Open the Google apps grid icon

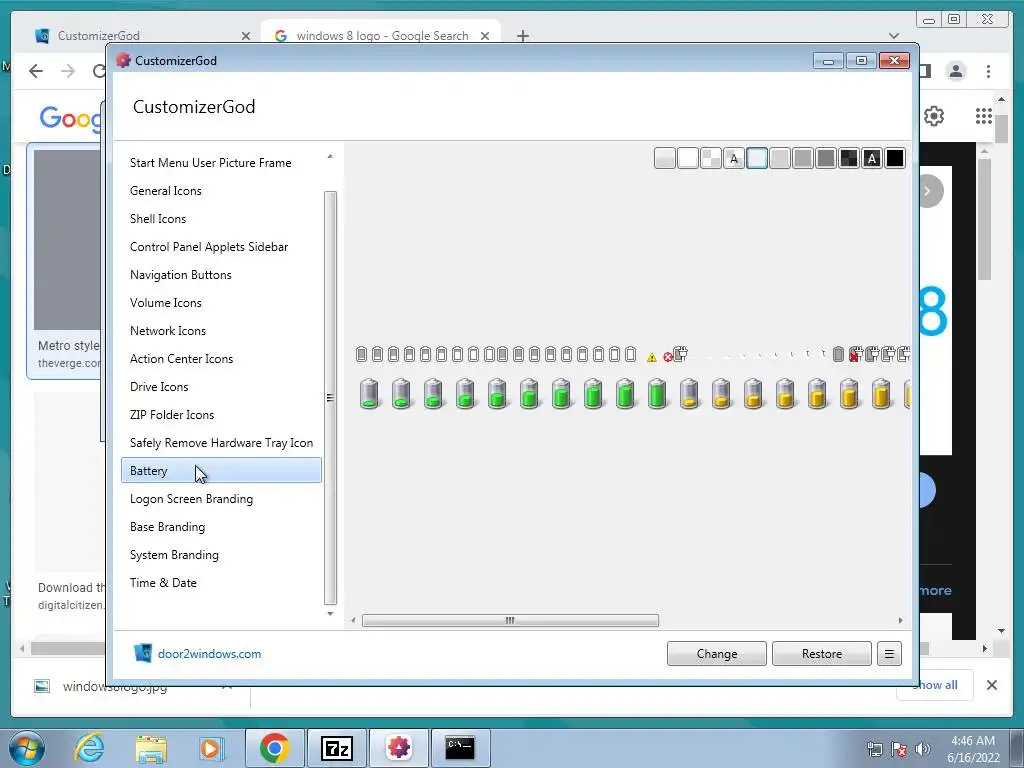click(984, 116)
